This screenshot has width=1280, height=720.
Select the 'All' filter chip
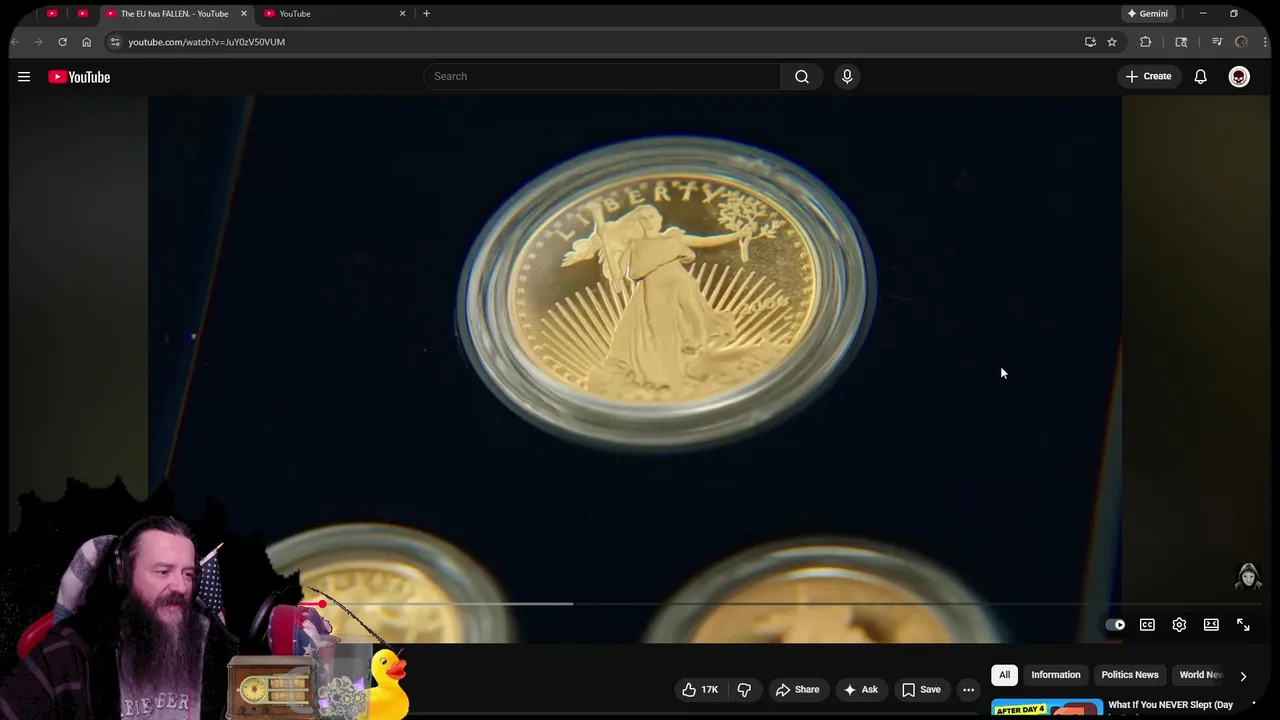(1004, 675)
